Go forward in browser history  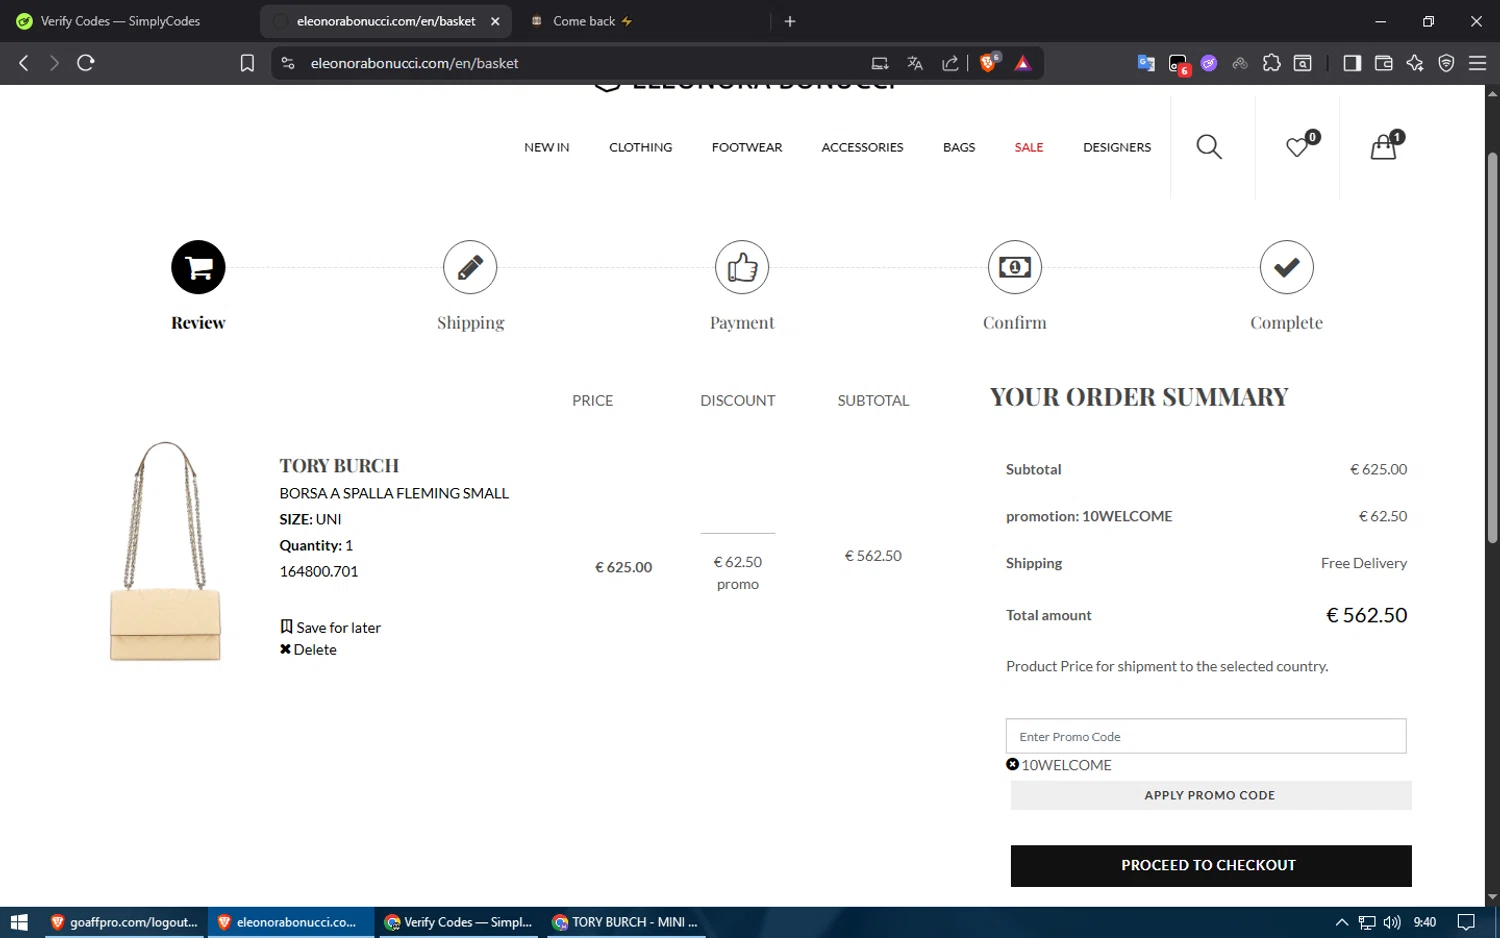point(54,63)
